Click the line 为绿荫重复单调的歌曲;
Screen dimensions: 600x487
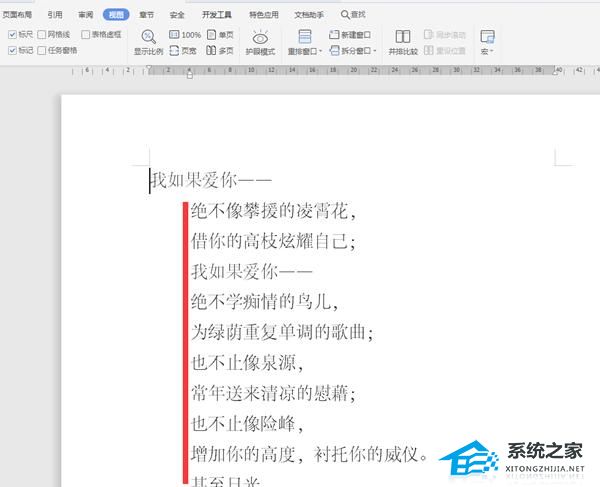point(282,332)
